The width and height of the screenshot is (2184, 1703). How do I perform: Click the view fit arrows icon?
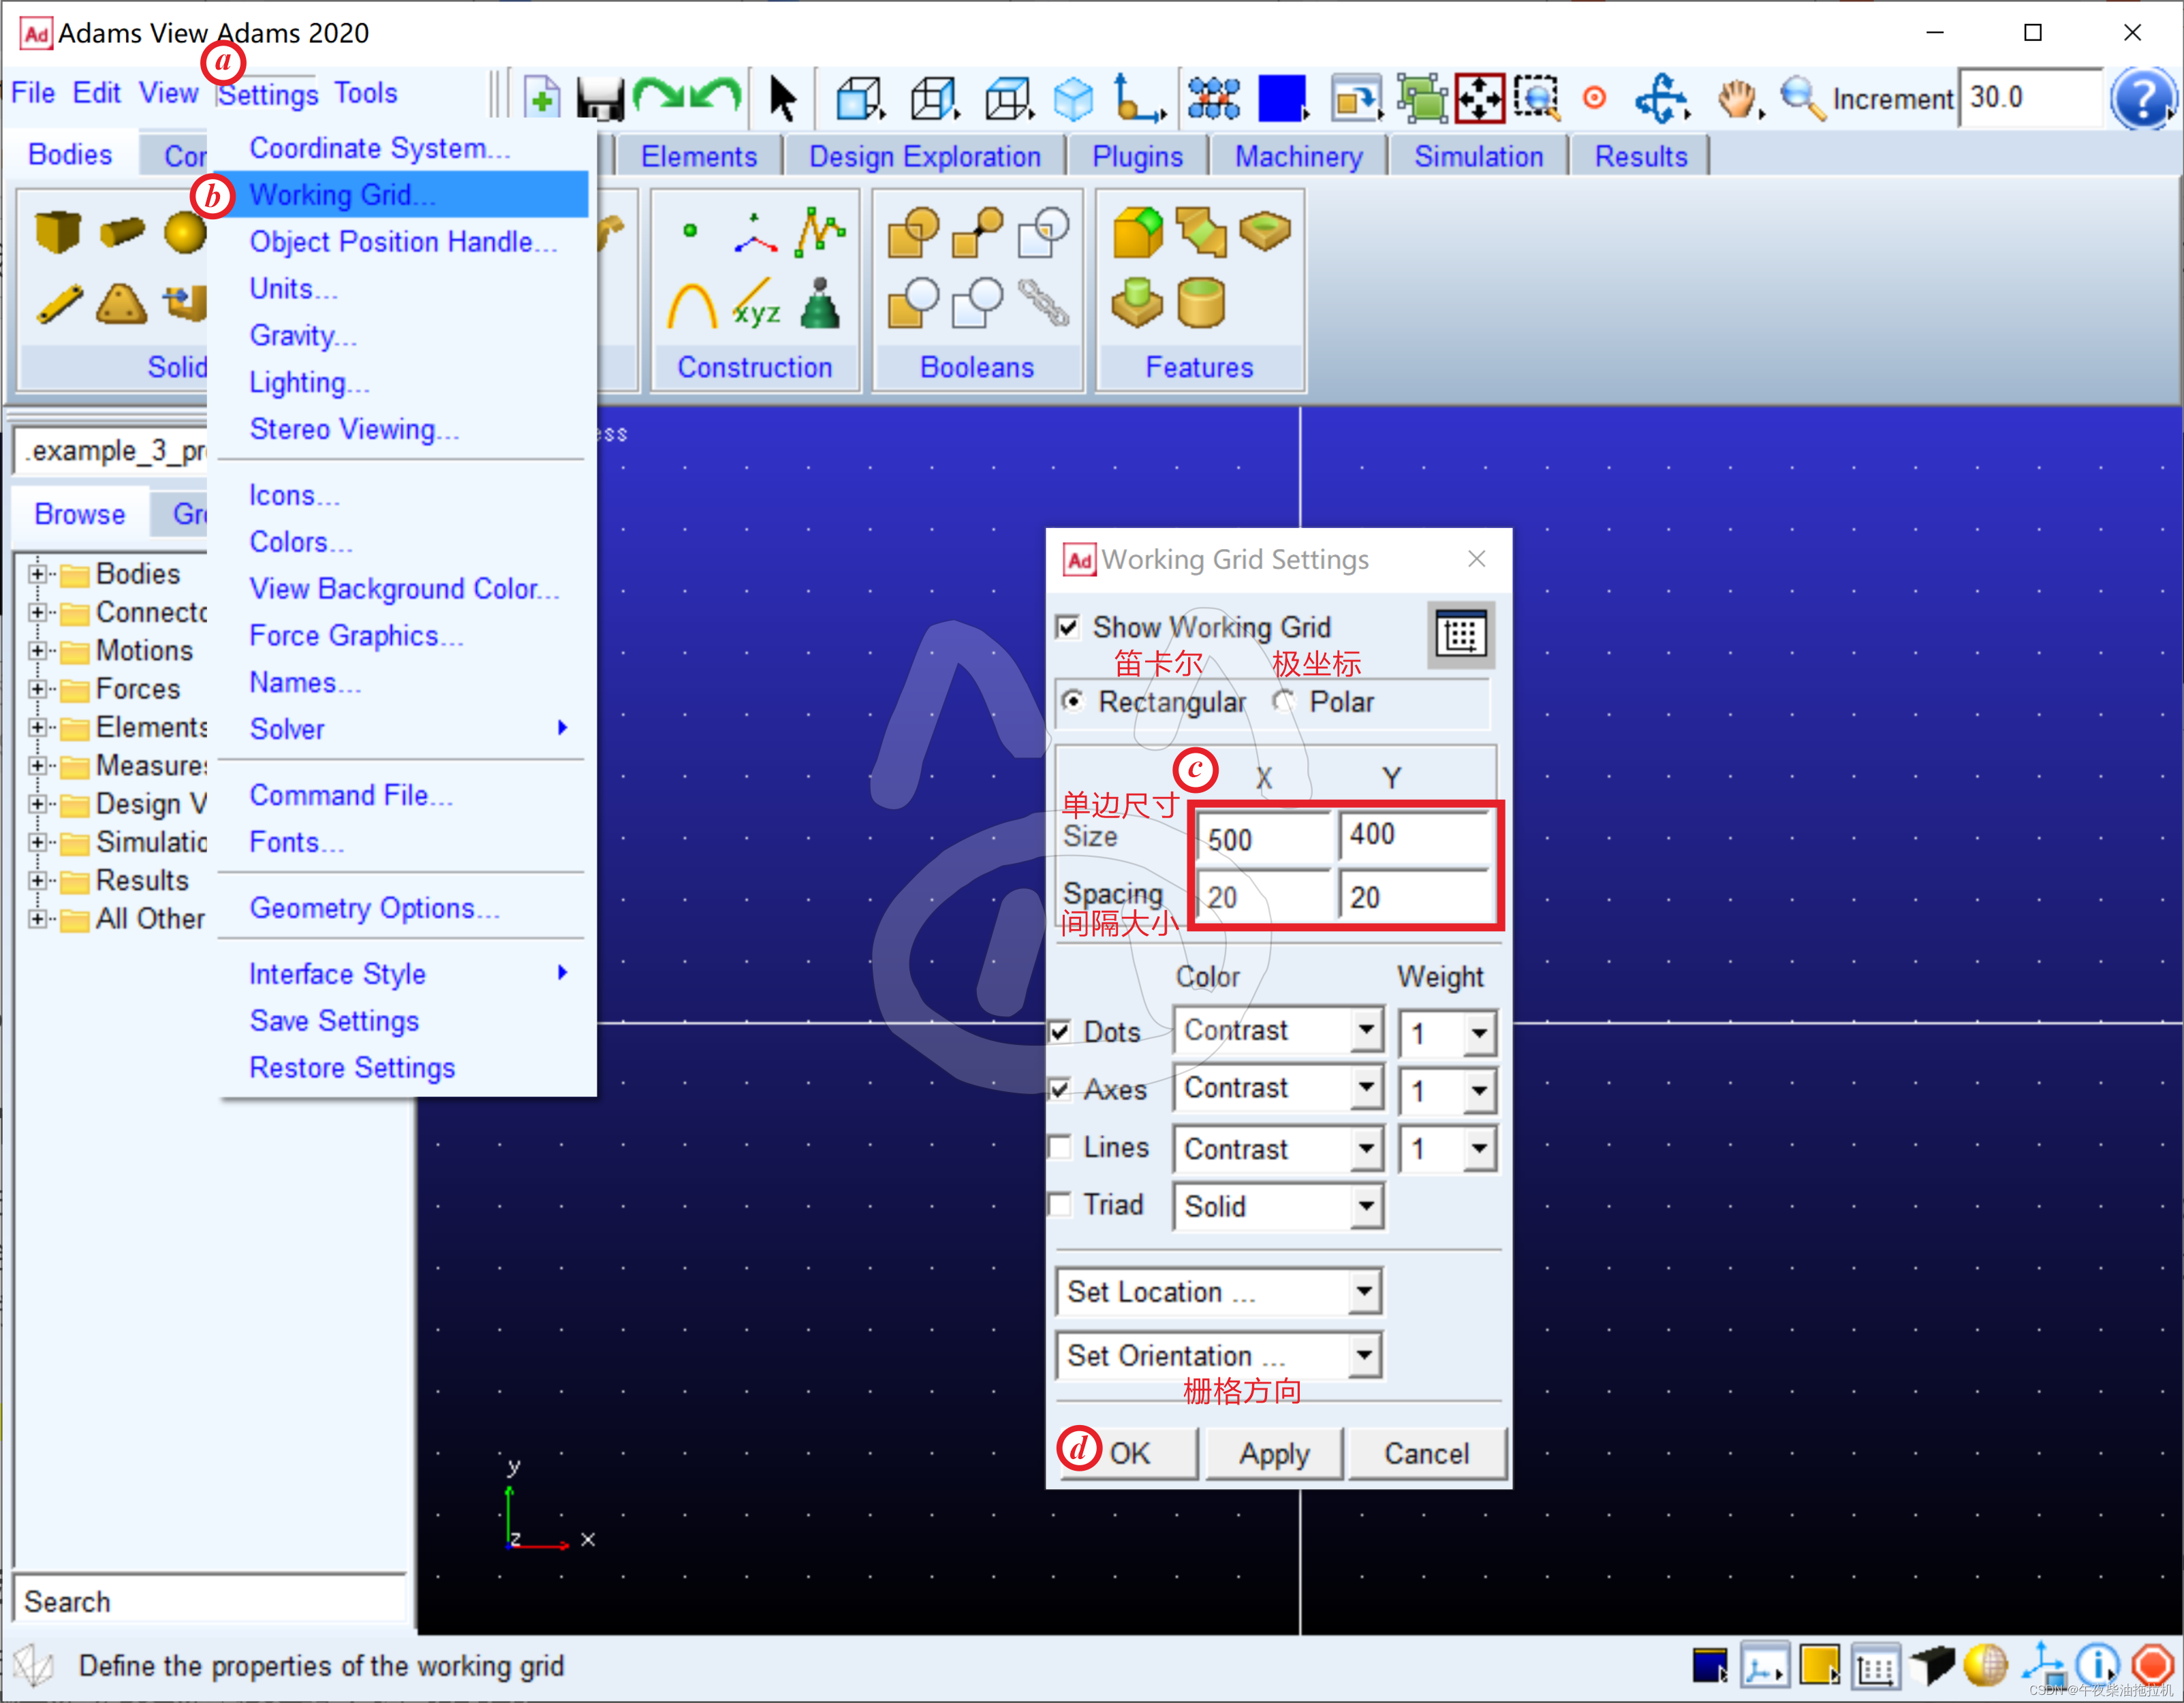[1480, 98]
